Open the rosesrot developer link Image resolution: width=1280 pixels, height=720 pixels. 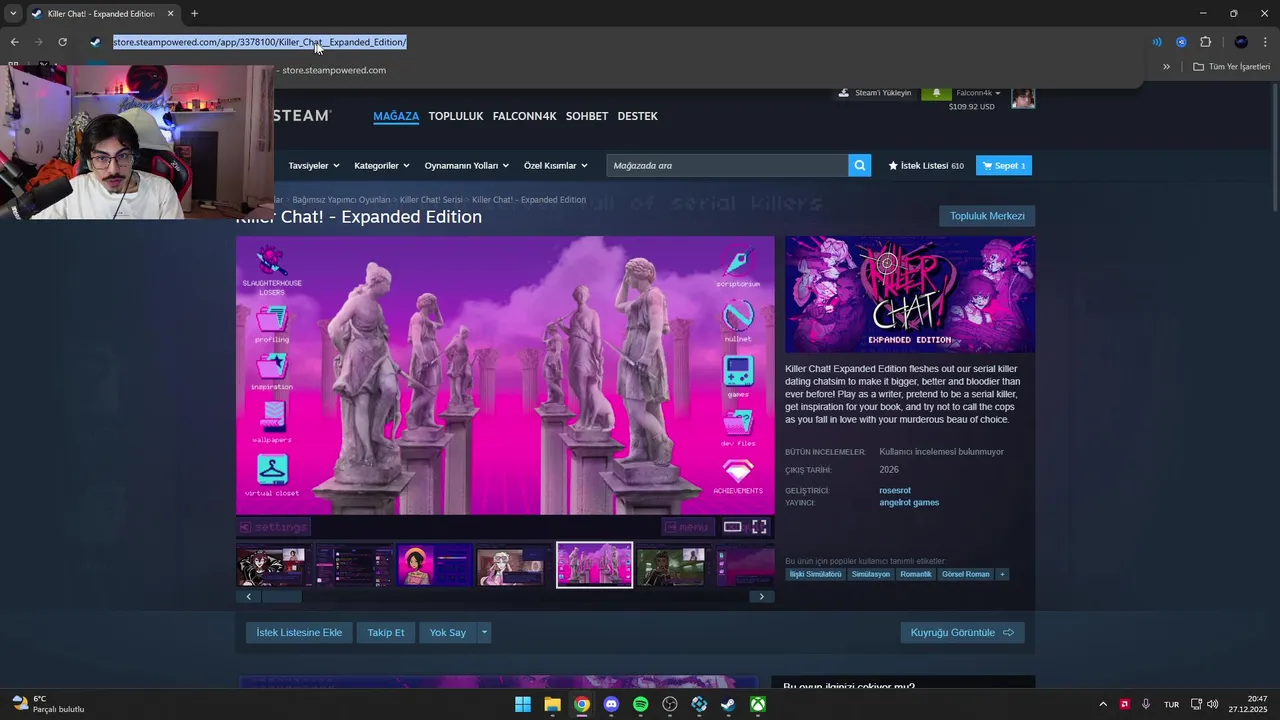[x=895, y=491]
